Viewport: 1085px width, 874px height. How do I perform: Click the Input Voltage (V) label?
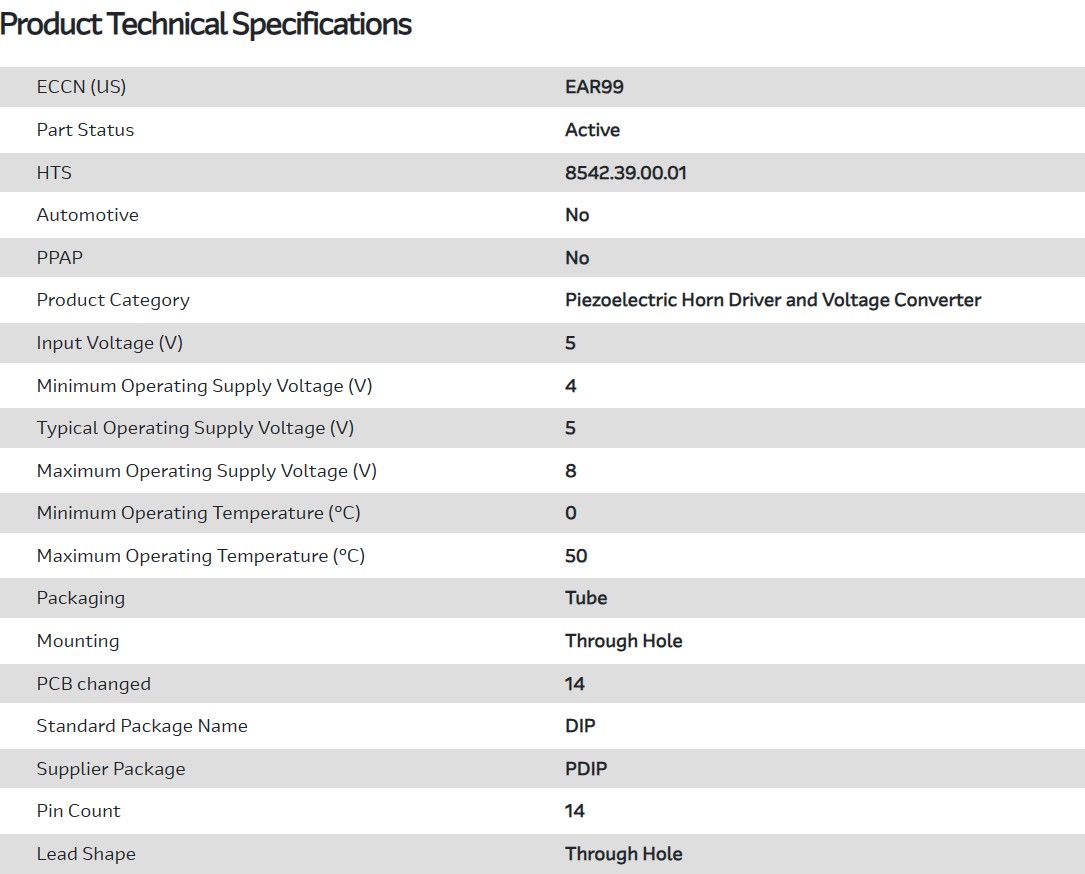(110, 343)
